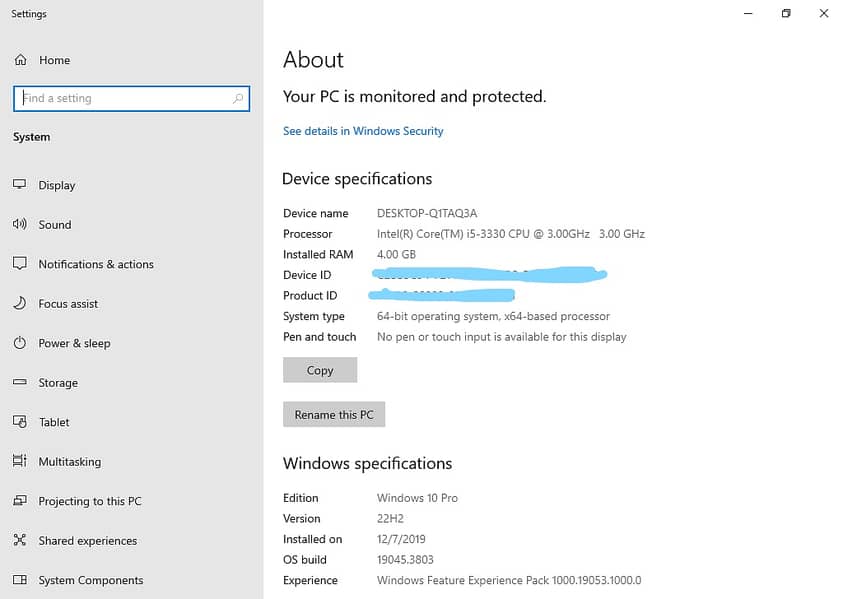Click the System Components icon
Screen dimensions: 843x599
coord(19,580)
